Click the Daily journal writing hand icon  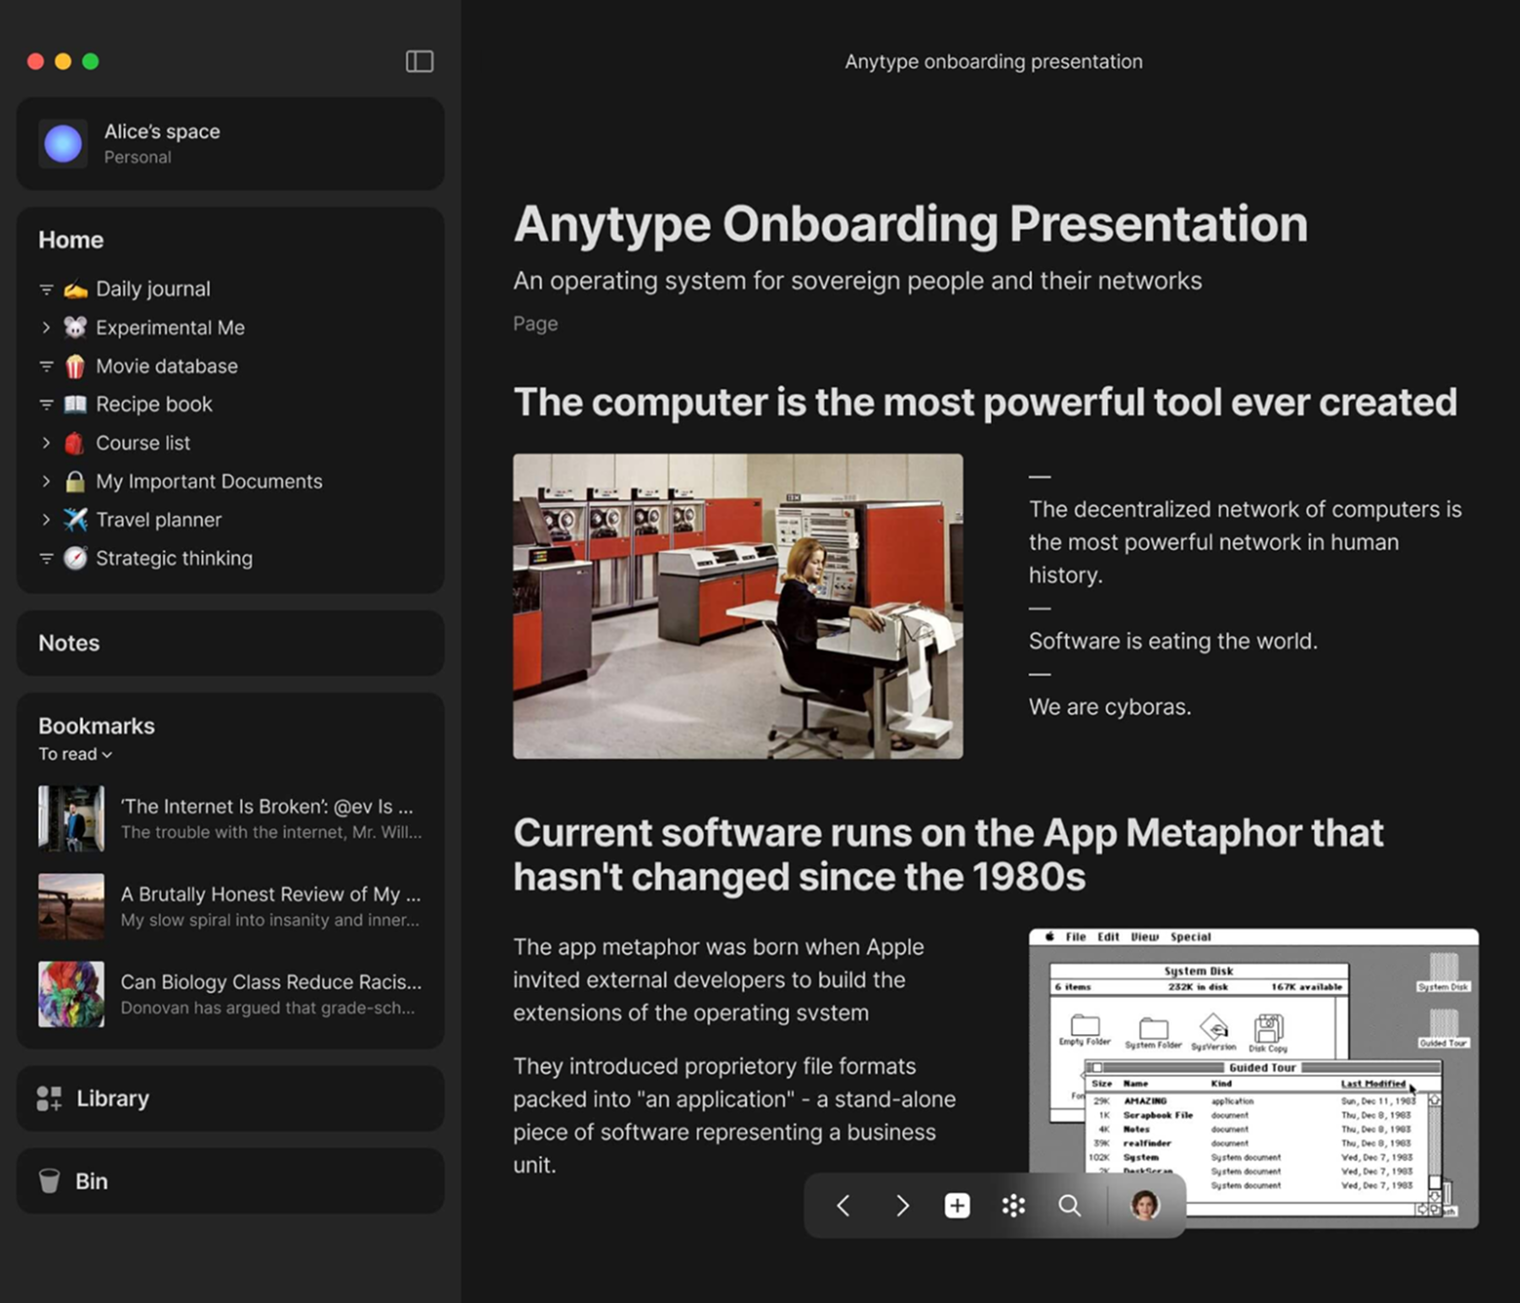pyautogui.click(x=75, y=289)
